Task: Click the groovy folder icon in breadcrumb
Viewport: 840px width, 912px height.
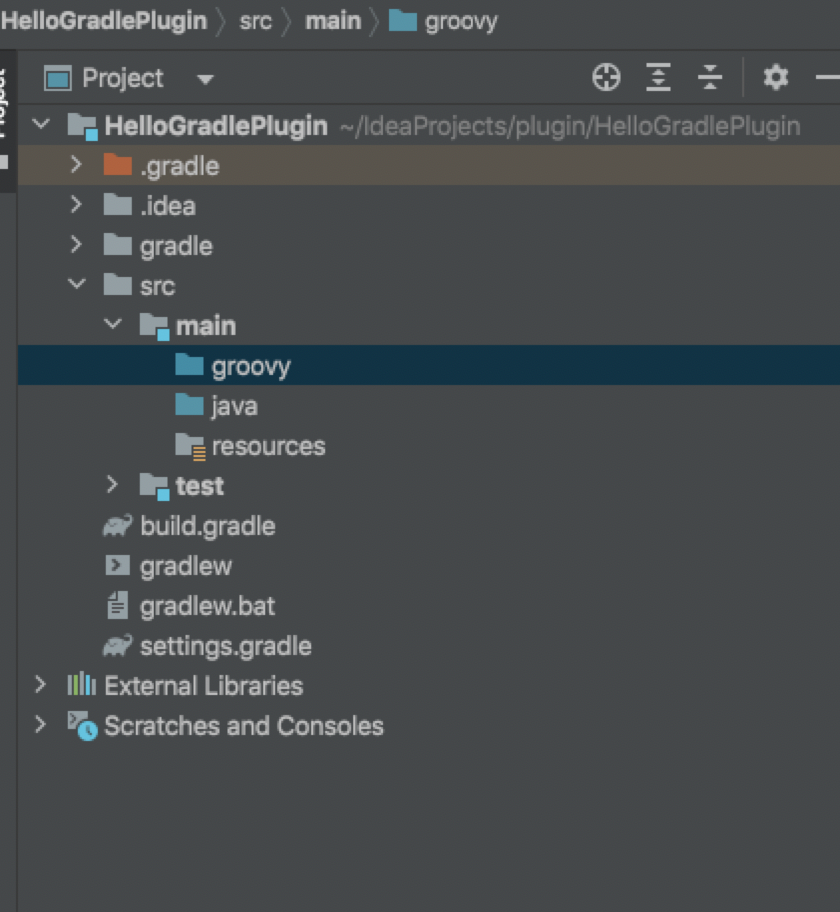Action: coord(403,21)
